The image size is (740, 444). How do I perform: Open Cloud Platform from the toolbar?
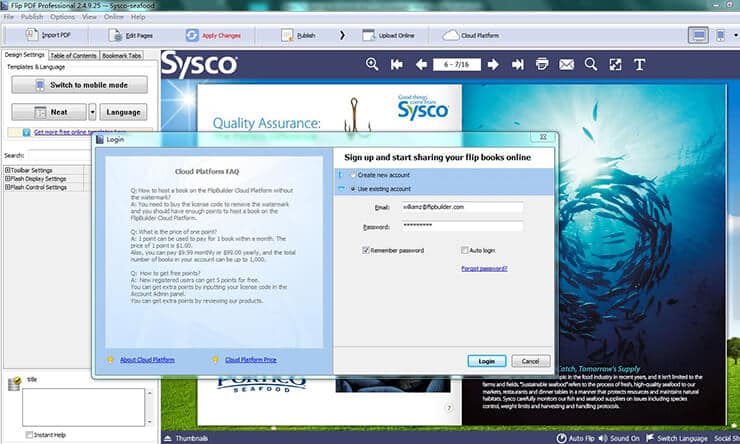point(471,35)
